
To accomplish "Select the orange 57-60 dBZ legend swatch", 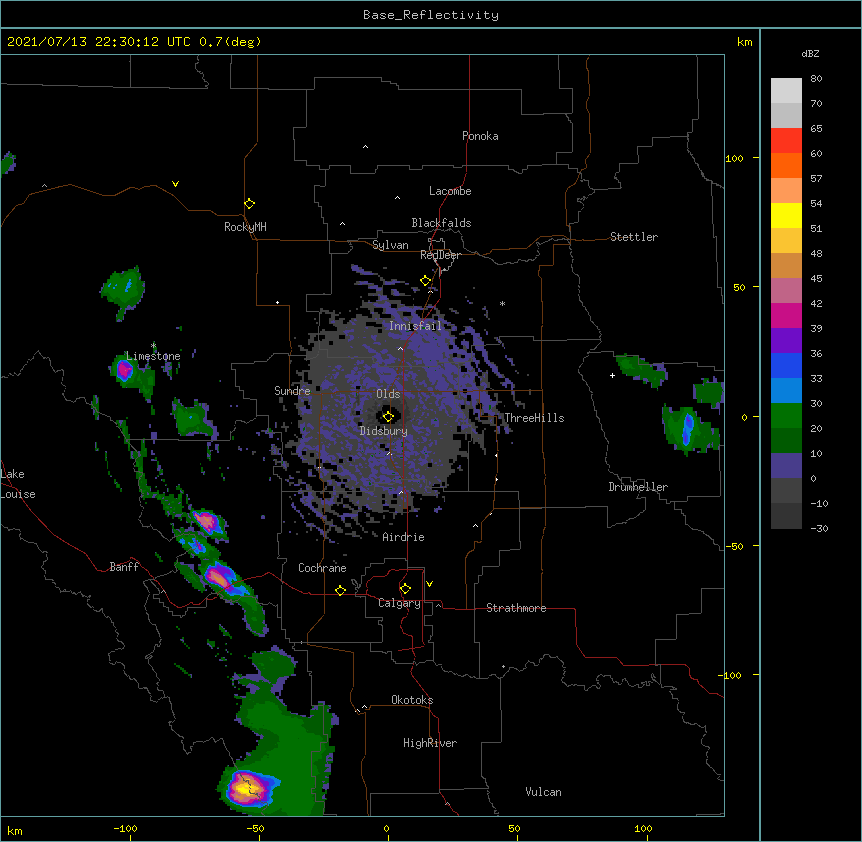I will (786, 165).
